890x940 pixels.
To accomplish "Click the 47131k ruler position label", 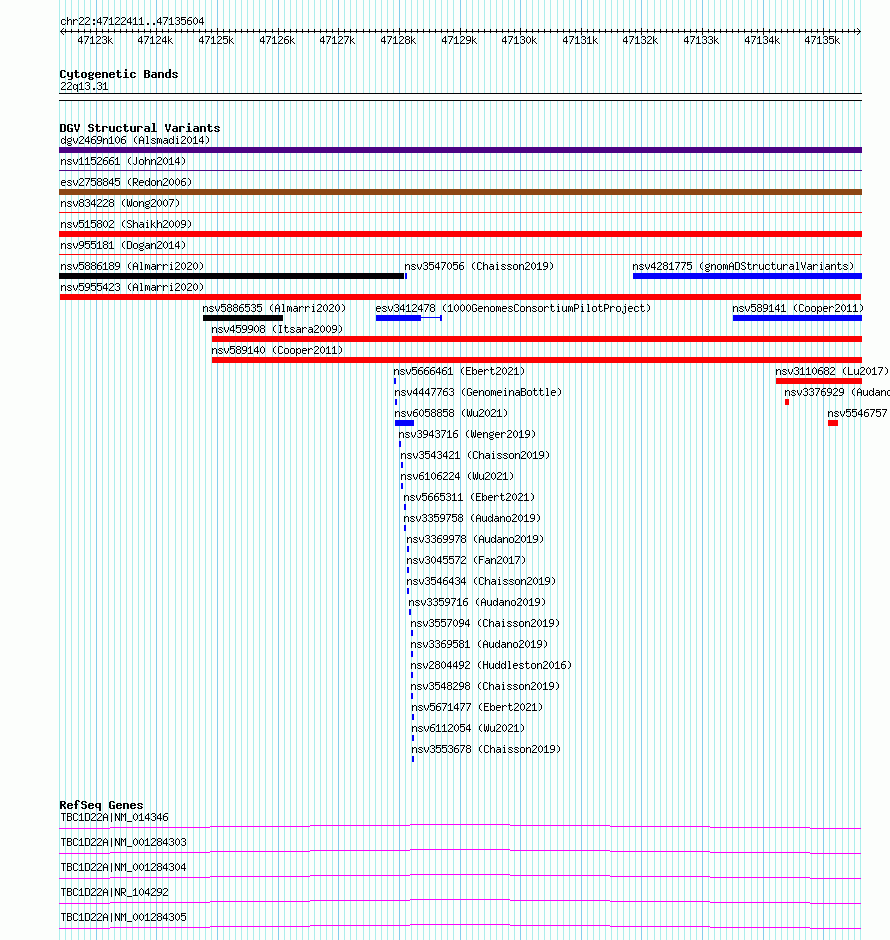I will (x=580, y=40).
